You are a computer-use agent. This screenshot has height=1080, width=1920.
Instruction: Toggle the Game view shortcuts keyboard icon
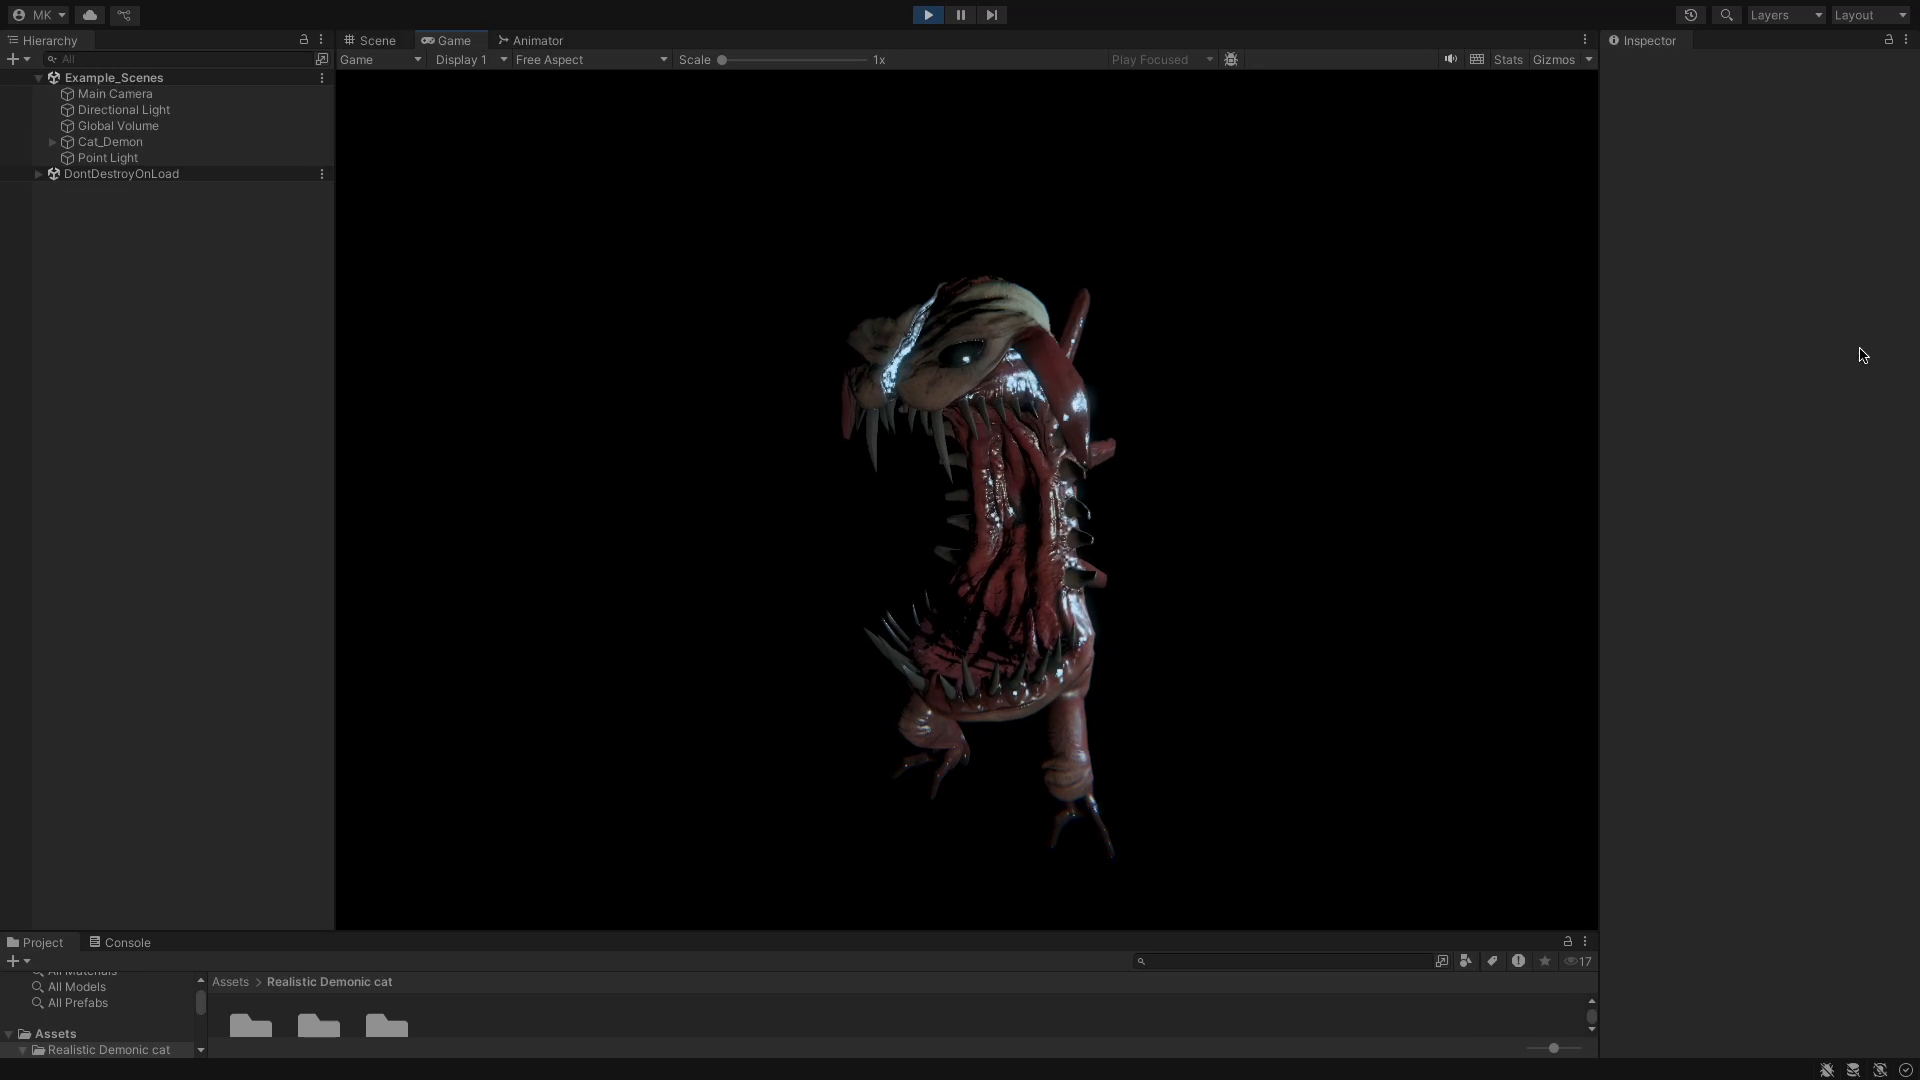click(1477, 60)
